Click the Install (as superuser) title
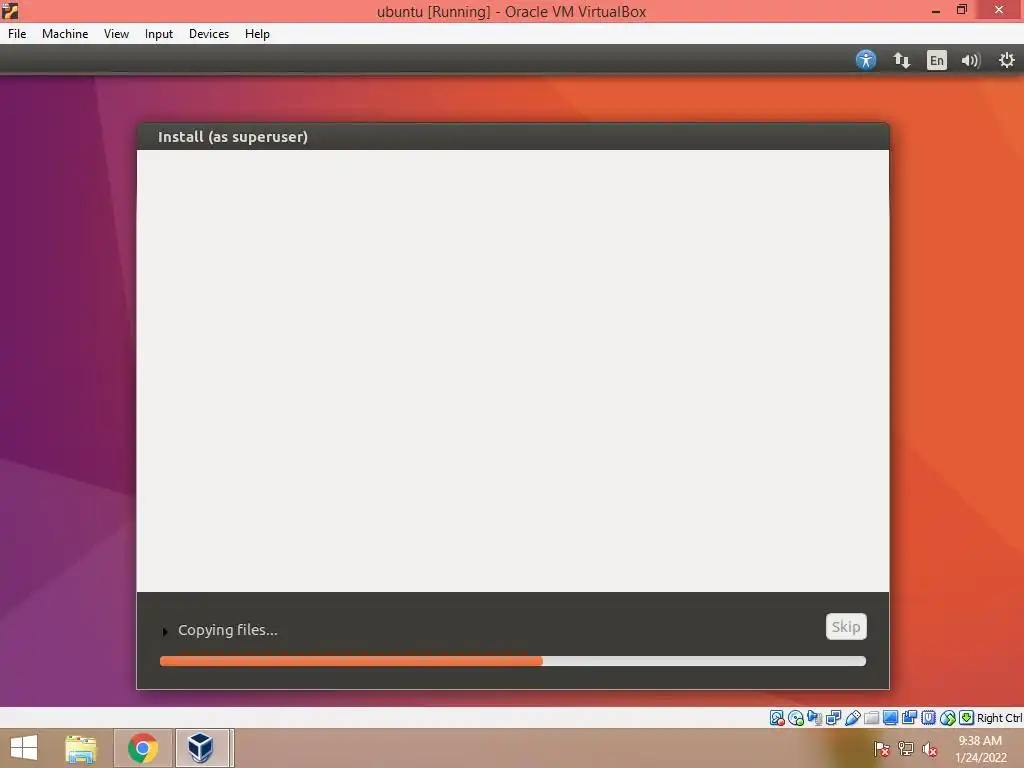The height and width of the screenshot is (768, 1024). tap(232, 136)
